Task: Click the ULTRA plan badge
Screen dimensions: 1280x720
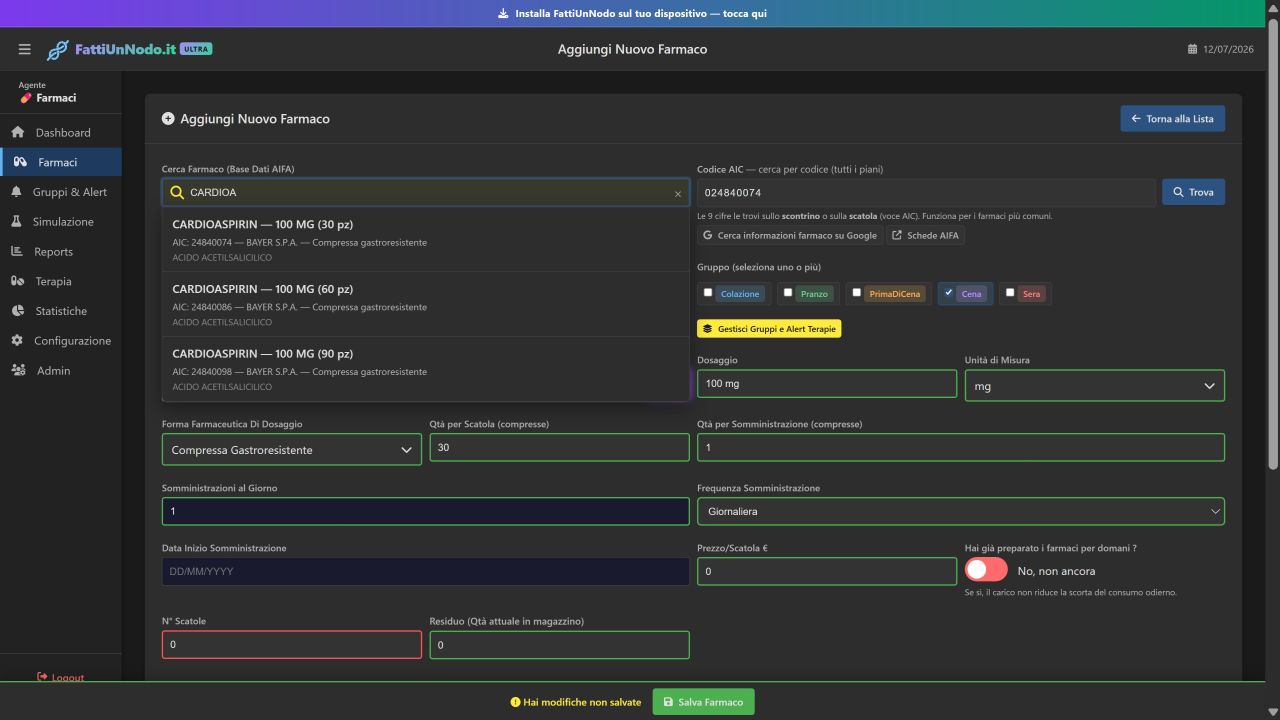Action: [x=196, y=49]
